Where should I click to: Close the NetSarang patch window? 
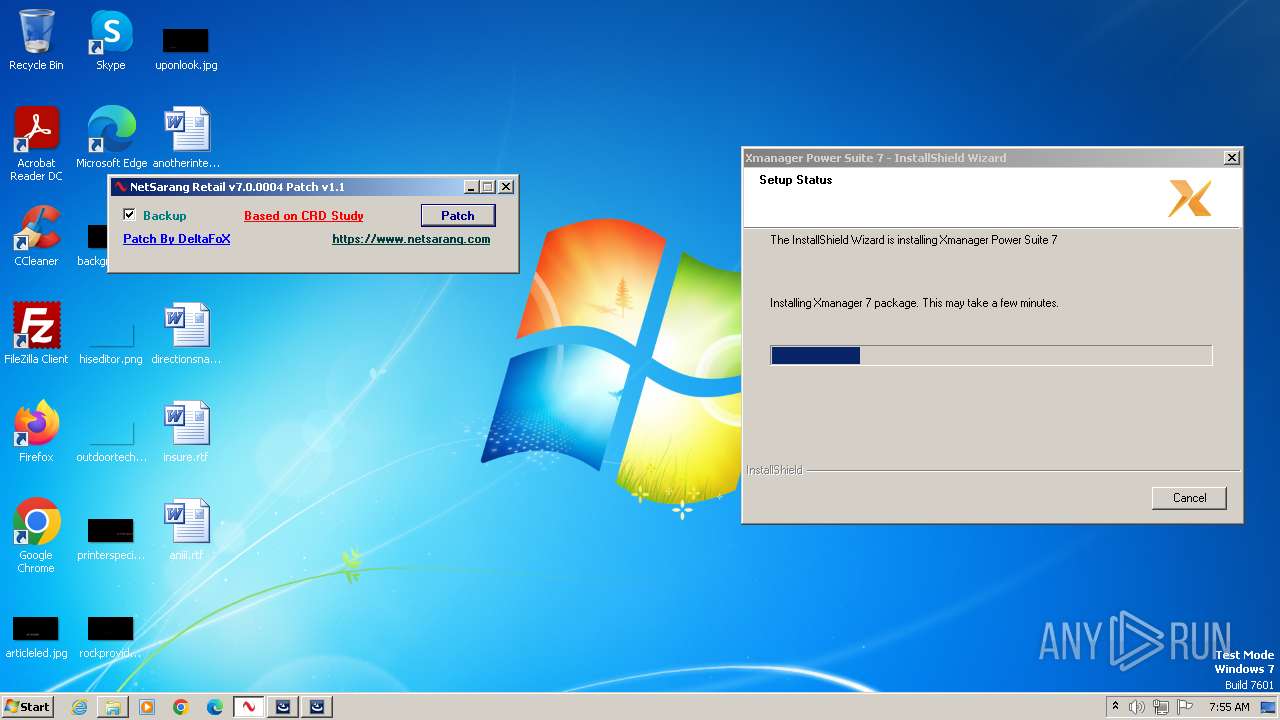[506, 187]
